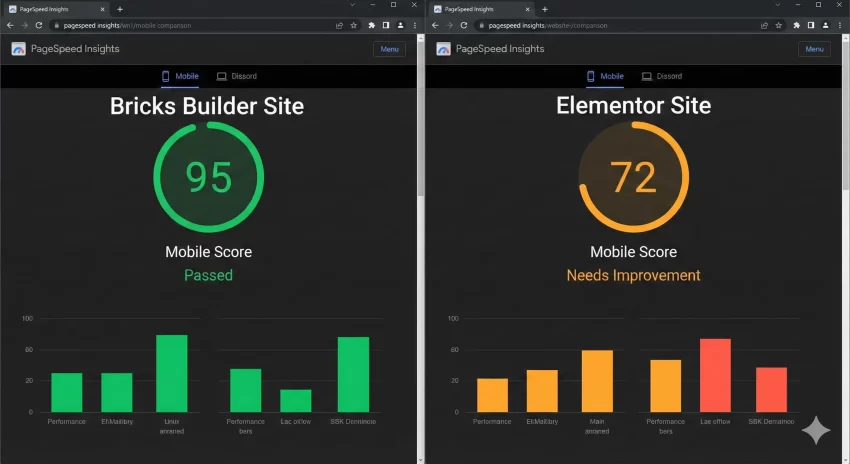The height and width of the screenshot is (464, 850).
Task: Open extensions puzzle icon in left window
Action: [x=371, y=25]
